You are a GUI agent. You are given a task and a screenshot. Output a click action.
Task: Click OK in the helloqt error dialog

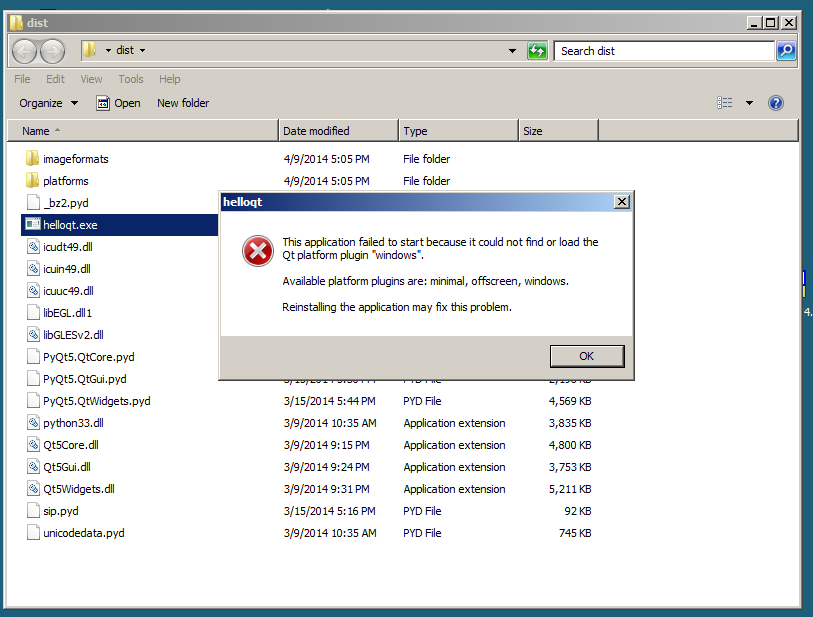tap(587, 356)
